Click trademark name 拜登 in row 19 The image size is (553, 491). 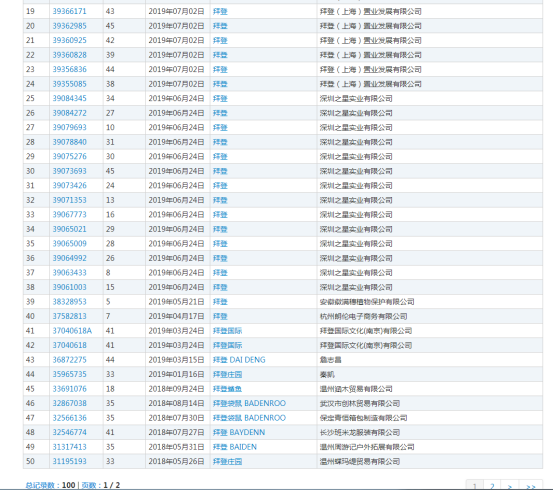click(x=220, y=12)
